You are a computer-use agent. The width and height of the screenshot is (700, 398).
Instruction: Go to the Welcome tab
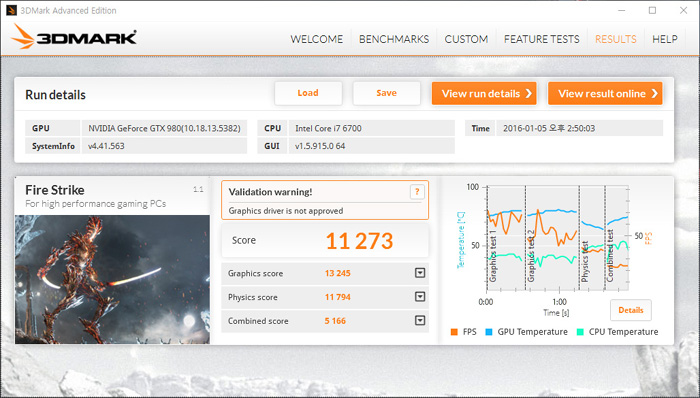click(317, 39)
